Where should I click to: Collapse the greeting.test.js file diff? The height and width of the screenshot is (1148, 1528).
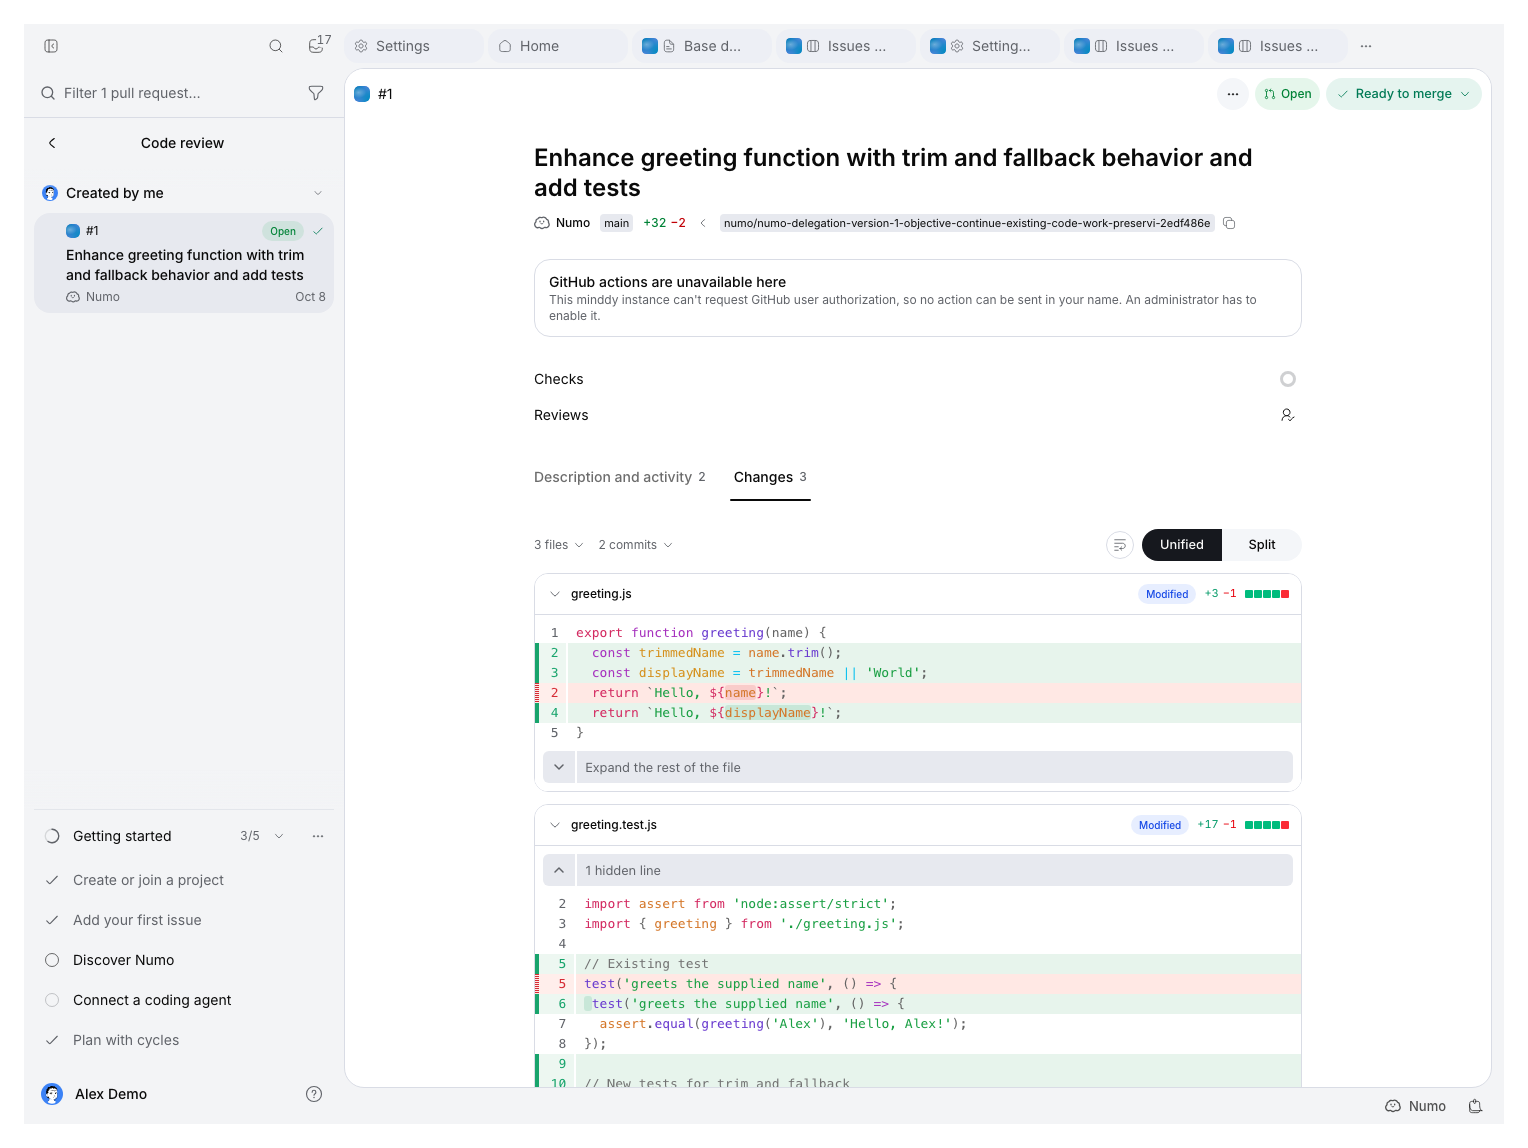tap(555, 825)
